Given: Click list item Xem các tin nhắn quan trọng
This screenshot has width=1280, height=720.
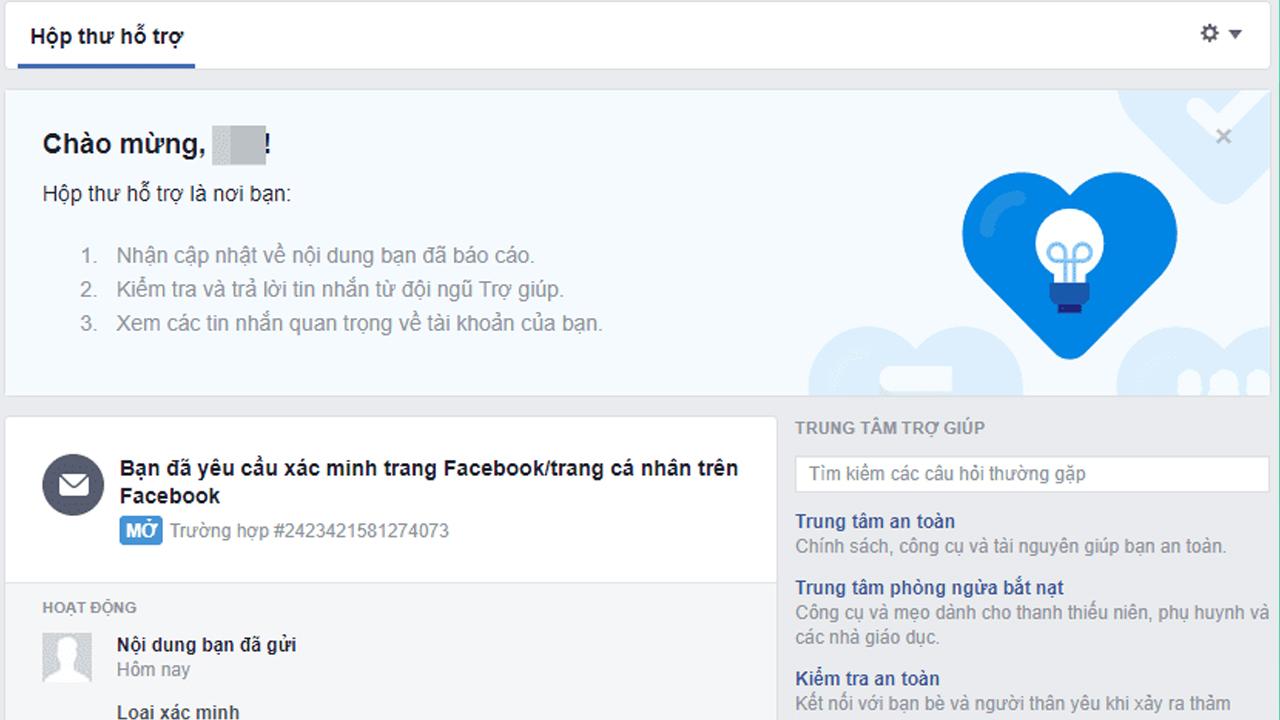Looking at the screenshot, I should (x=359, y=324).
